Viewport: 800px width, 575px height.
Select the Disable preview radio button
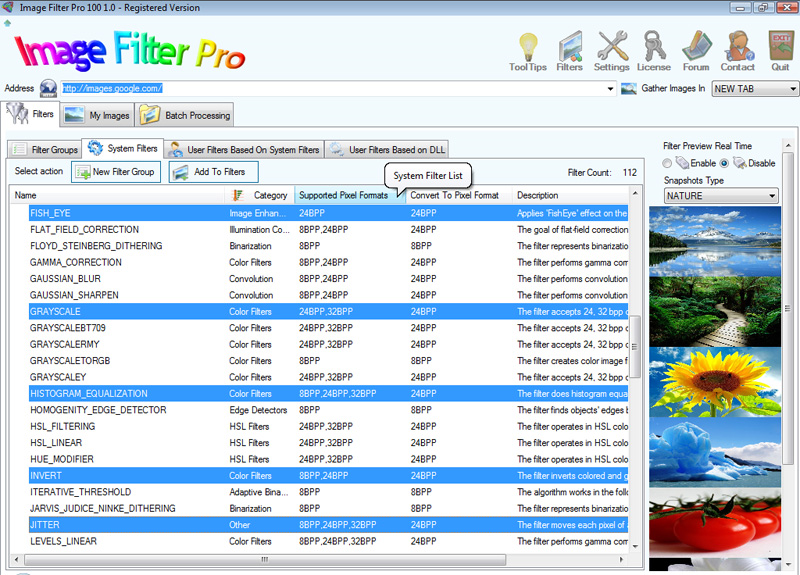724,163
